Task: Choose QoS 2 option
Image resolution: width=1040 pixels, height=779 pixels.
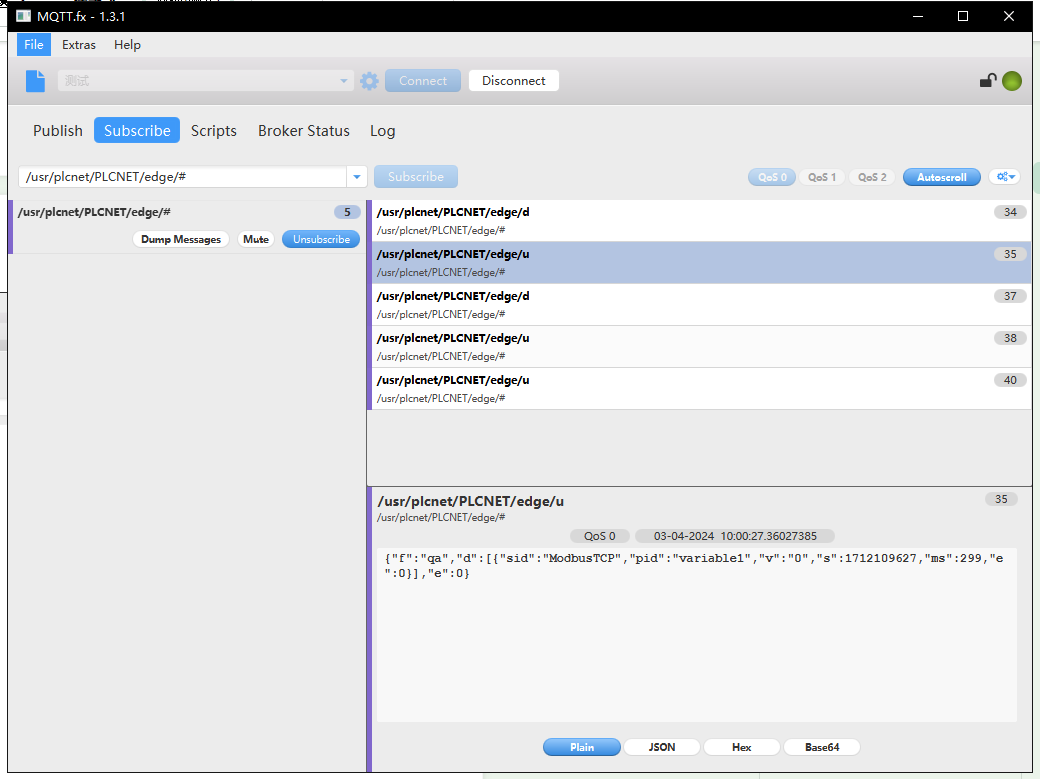Action: (x=872, y=177)
